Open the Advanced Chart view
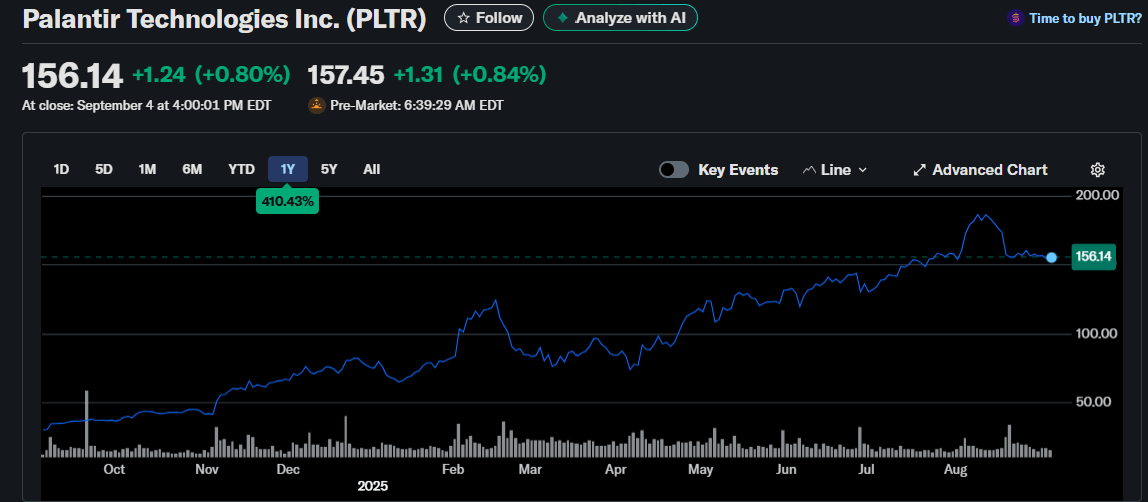The image size is (1148, 502). pos(989,170)
